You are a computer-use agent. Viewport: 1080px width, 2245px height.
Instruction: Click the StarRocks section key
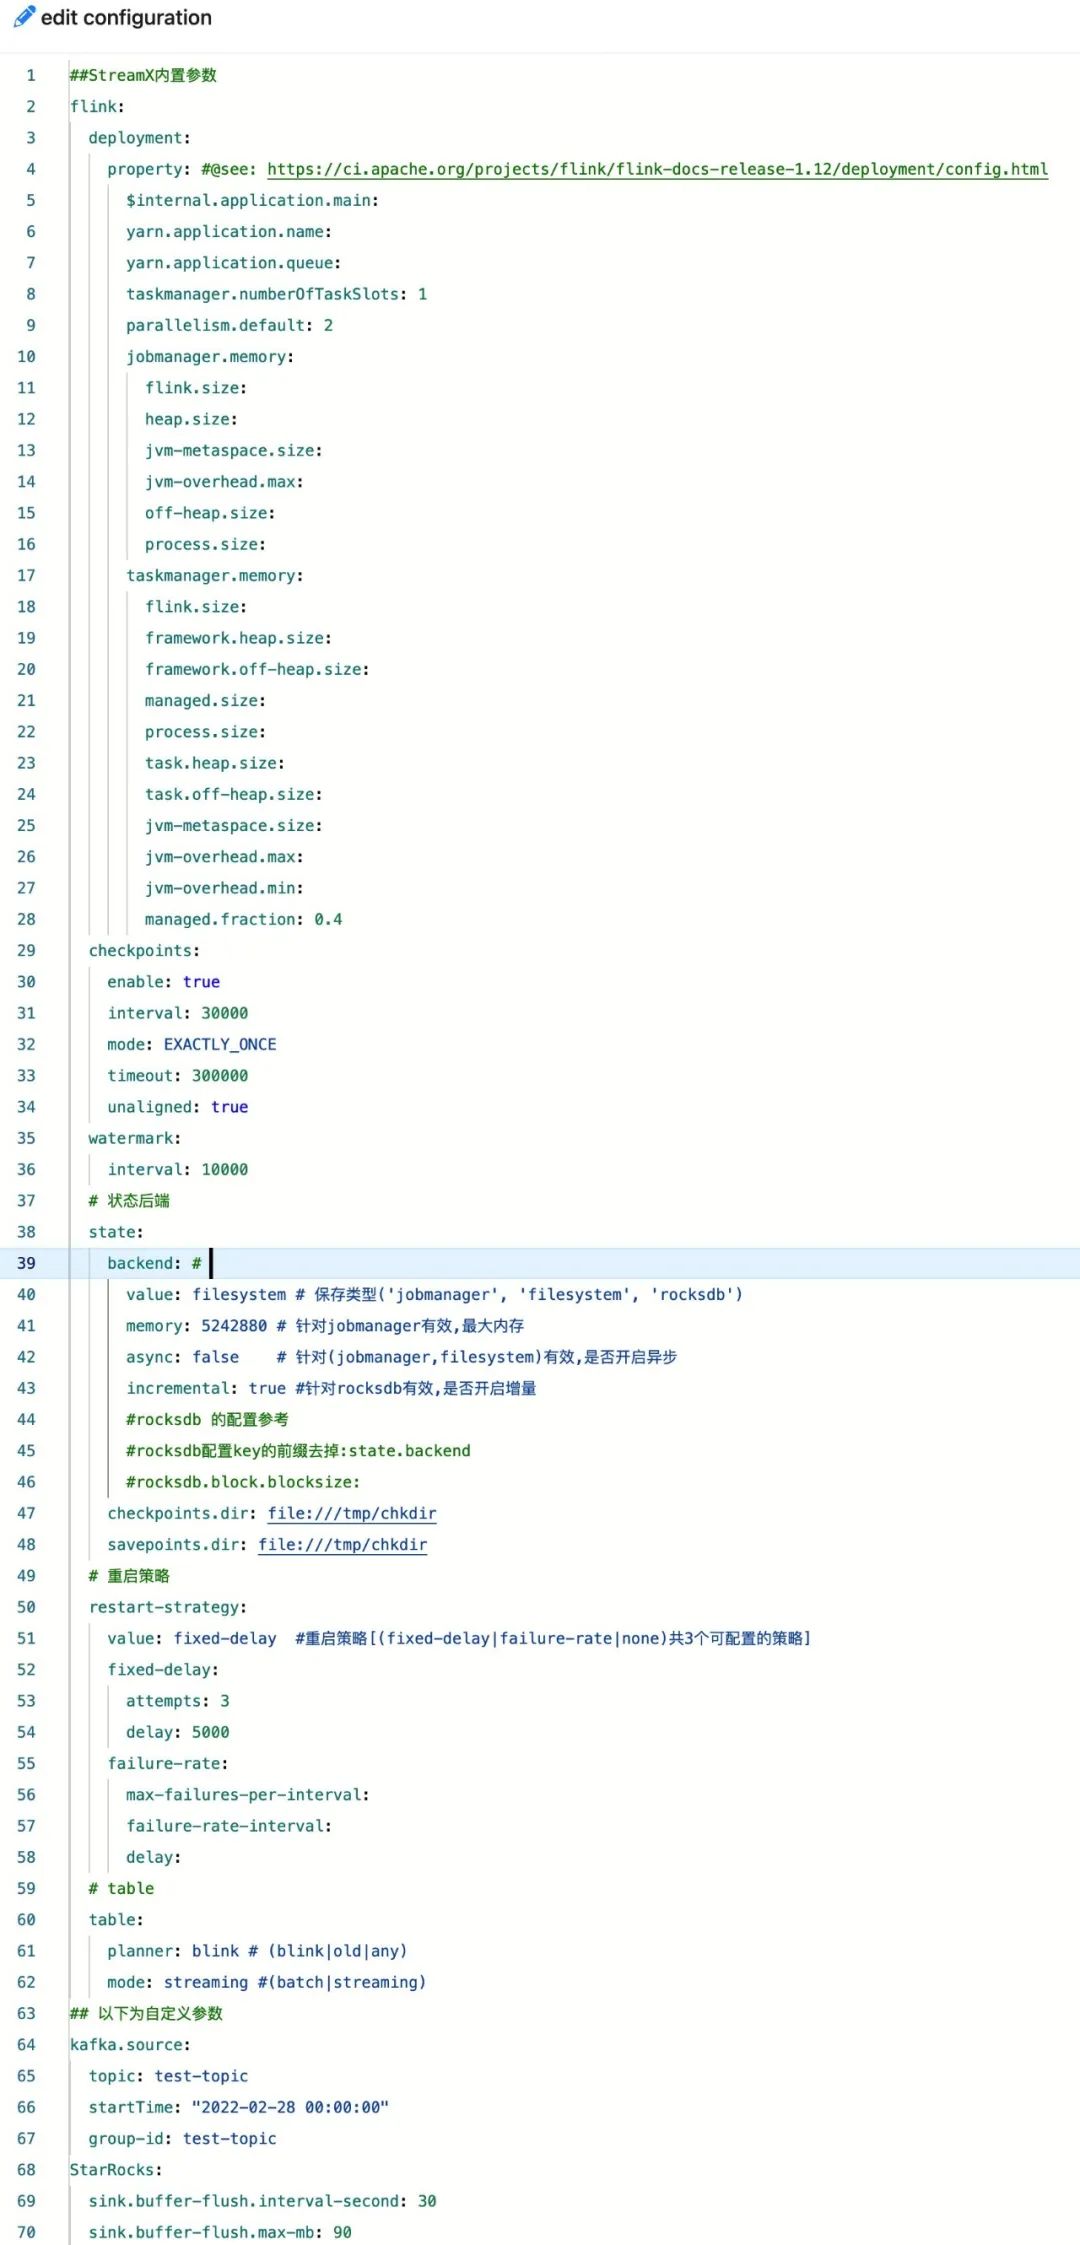tap(114, 2170)
